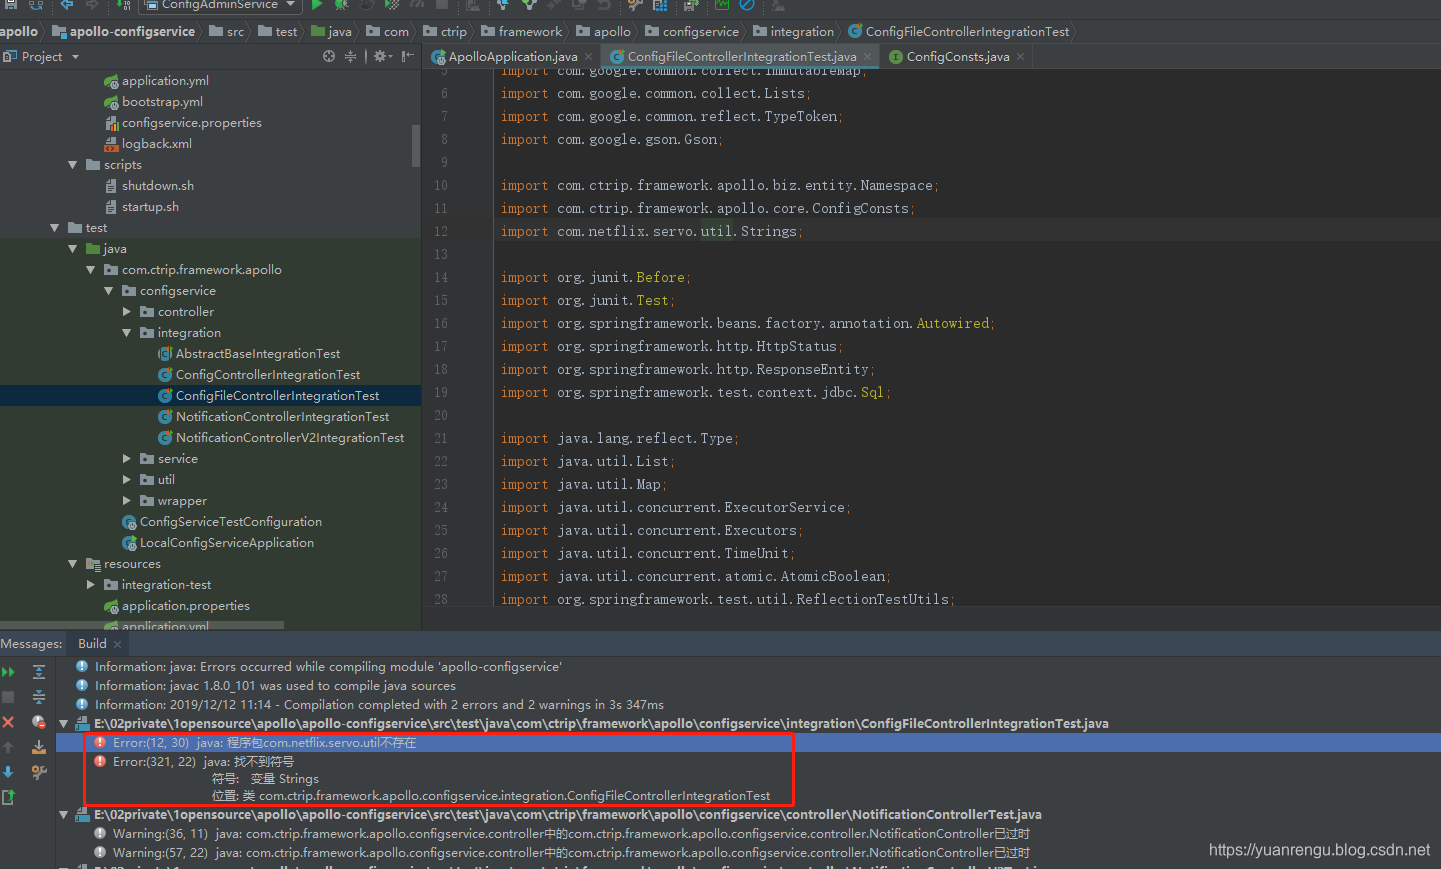Collapse all in the Project panel
The image size is (1441, 869).
350,57
